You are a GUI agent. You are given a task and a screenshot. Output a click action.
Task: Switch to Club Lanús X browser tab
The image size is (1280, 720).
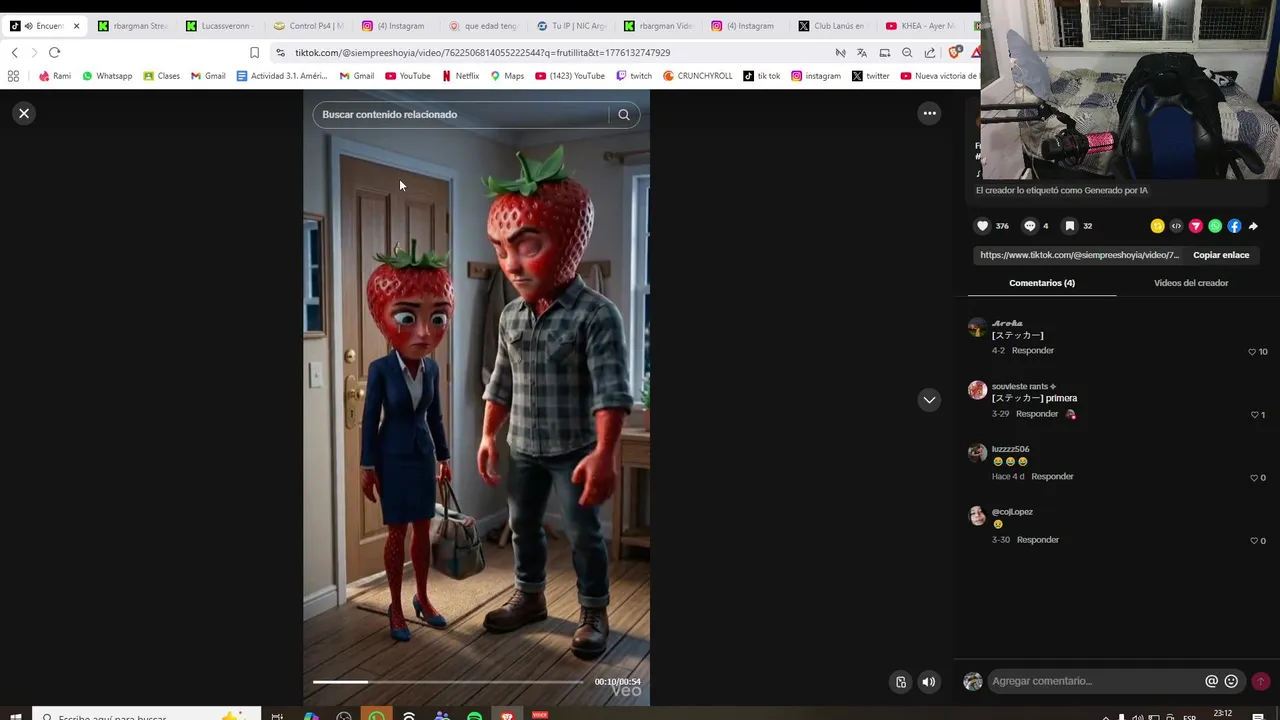point(832,26)
